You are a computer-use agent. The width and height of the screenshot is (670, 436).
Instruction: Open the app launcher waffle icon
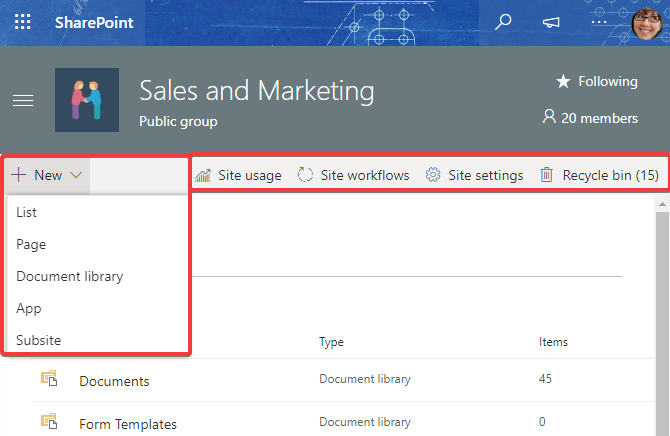point(23,22)
